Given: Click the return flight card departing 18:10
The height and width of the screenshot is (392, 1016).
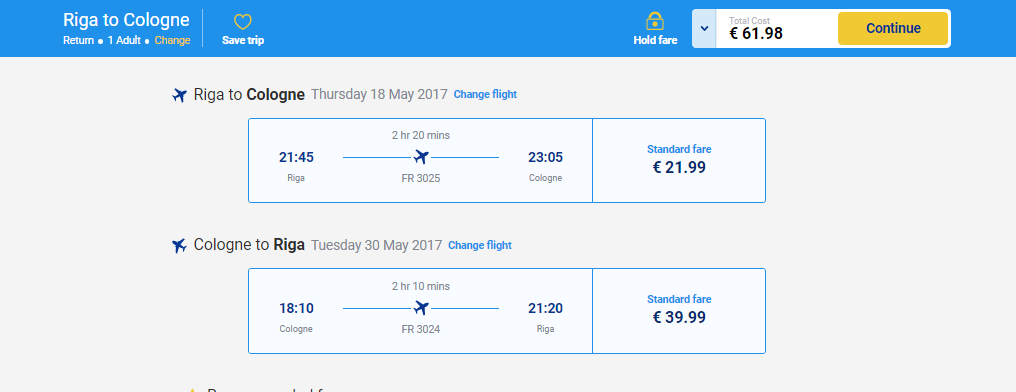Looking at the screenshot, I should (421, 311).
